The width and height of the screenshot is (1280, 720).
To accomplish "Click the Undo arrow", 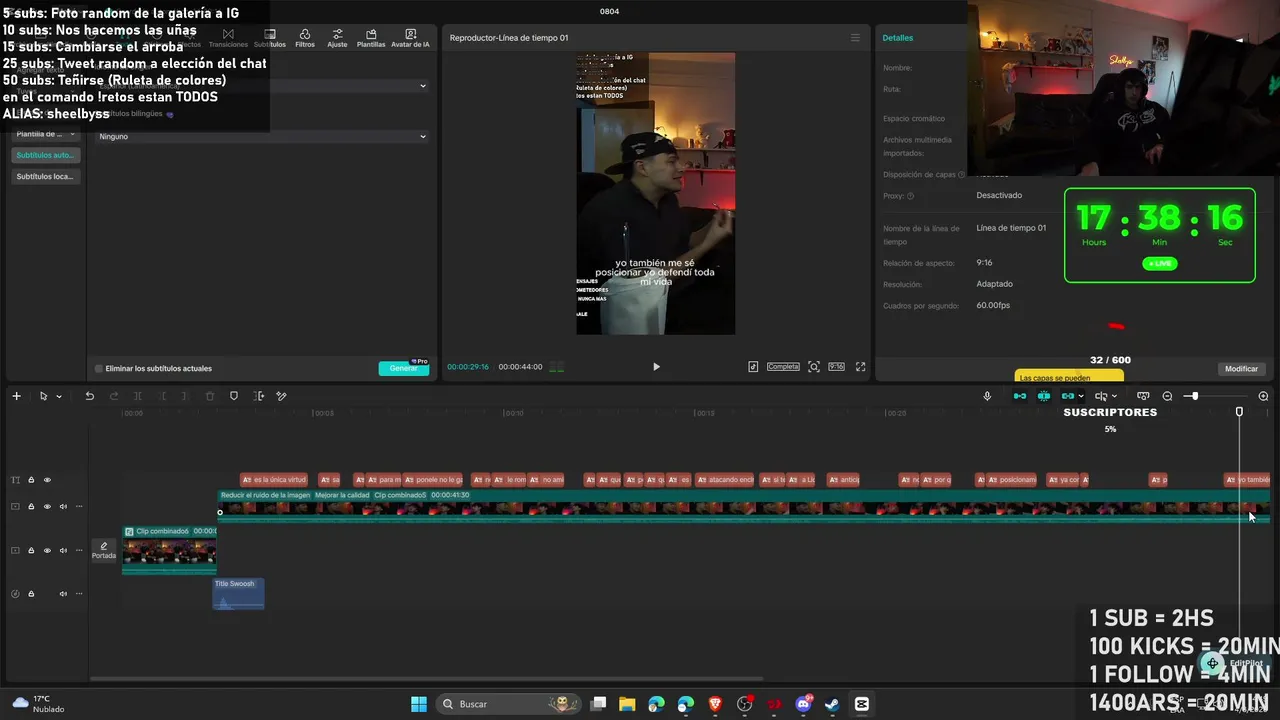I will pos(89,396).
